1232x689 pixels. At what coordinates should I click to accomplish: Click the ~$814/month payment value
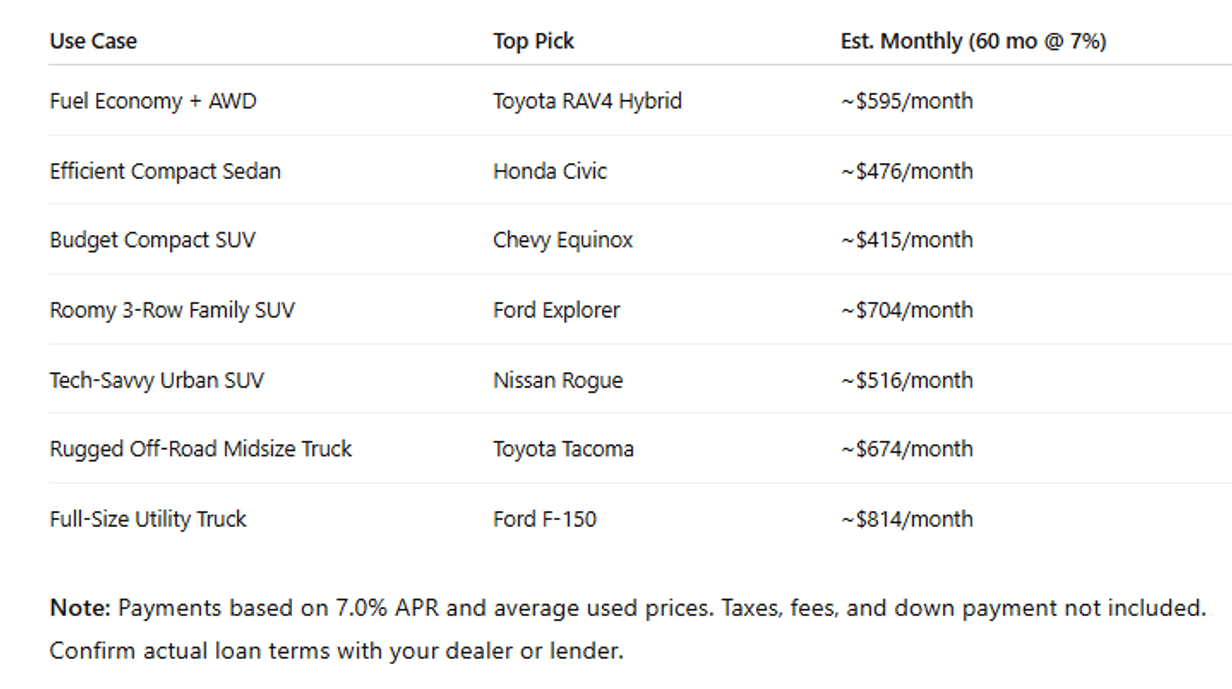(x=906, y=519)
